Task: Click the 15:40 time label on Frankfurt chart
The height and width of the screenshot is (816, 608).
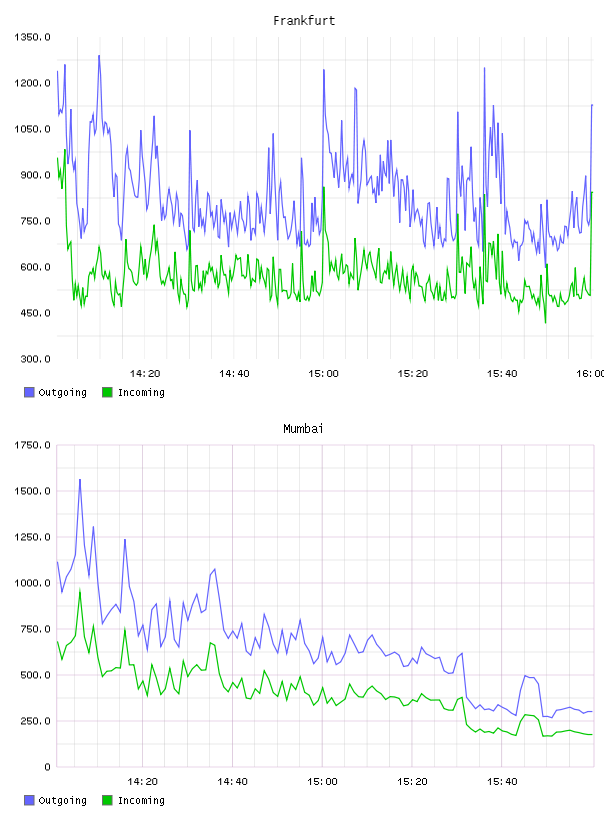Action: tap(502, 374)
